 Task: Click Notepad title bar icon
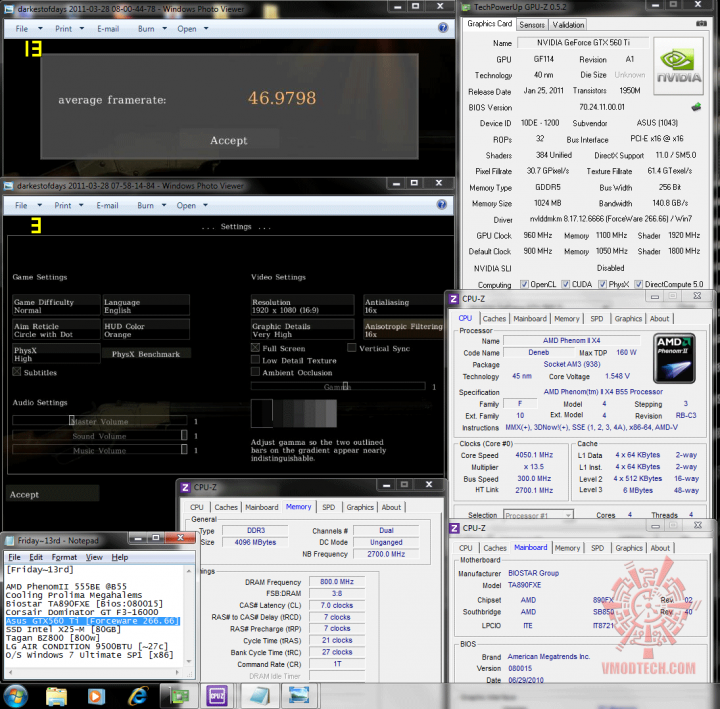tap(10, 540)
